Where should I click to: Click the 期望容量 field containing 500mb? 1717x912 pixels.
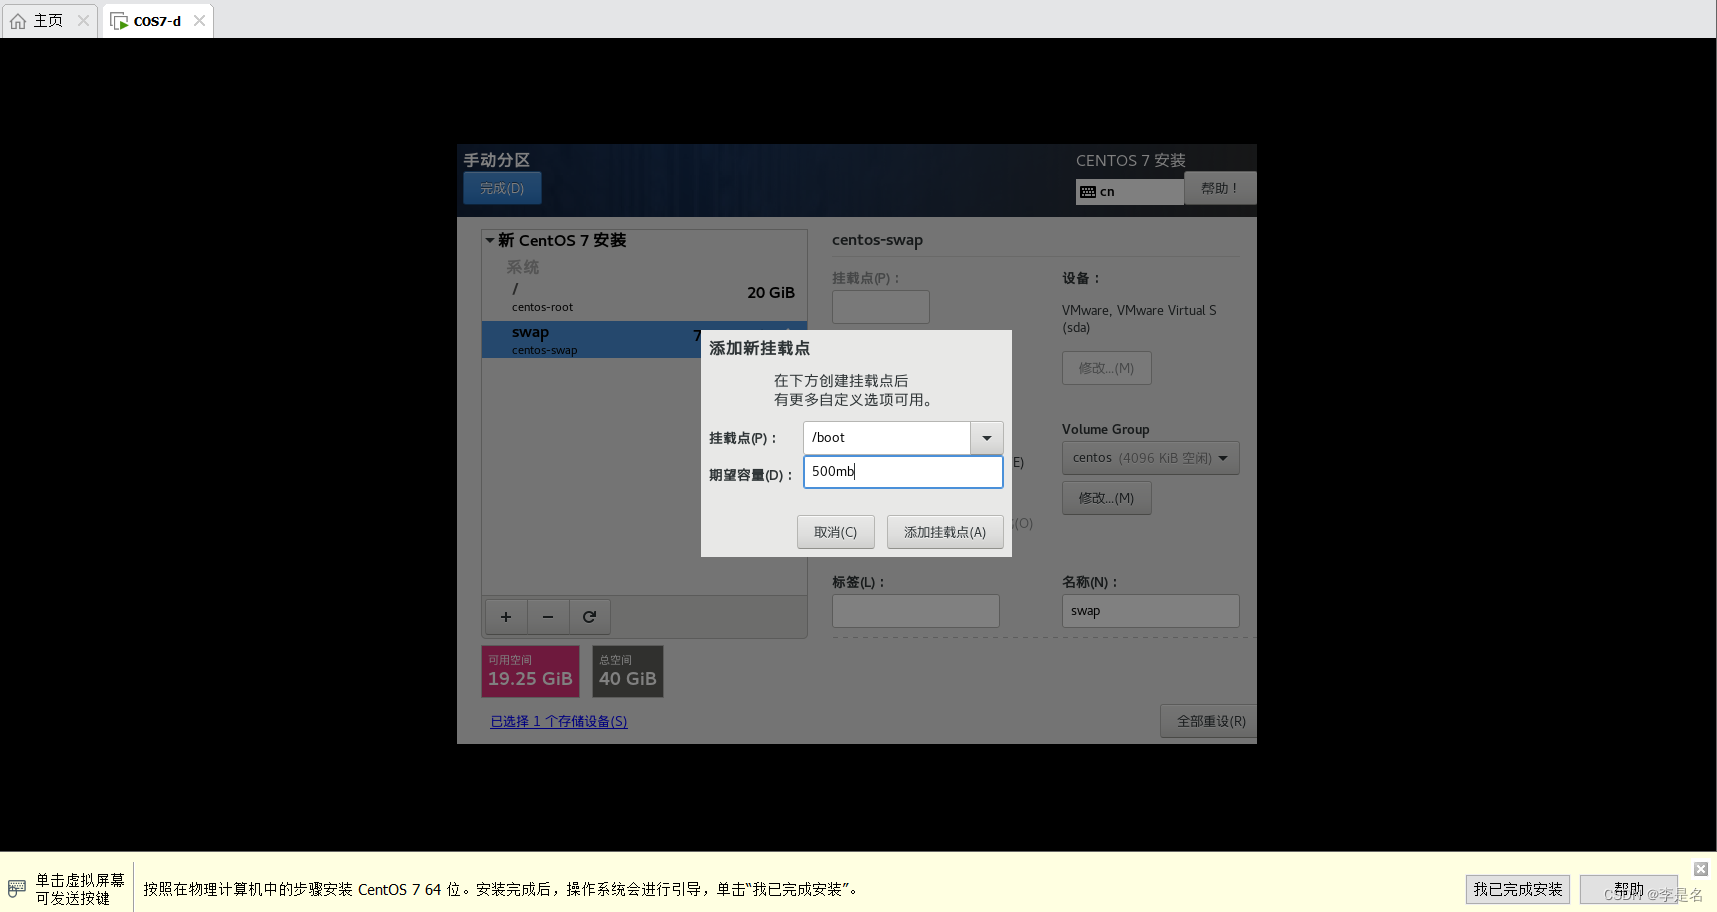(x=903, y=472)
